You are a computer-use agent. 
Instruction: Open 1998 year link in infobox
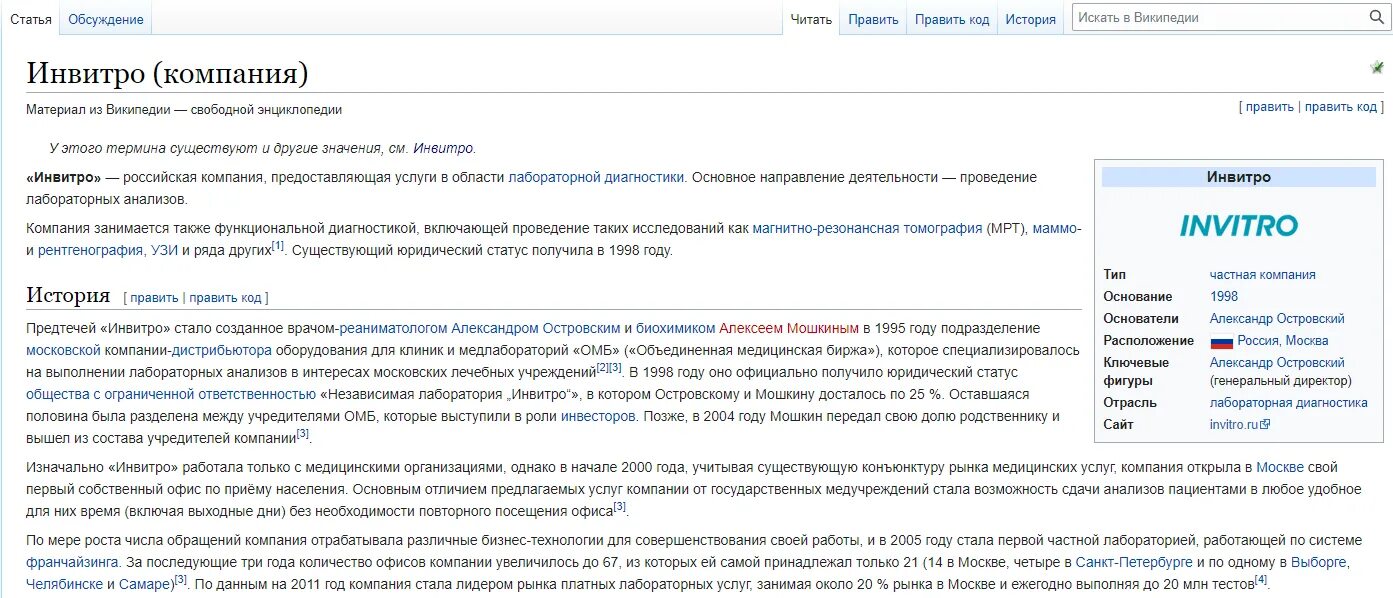click(x=1224, y=297)
